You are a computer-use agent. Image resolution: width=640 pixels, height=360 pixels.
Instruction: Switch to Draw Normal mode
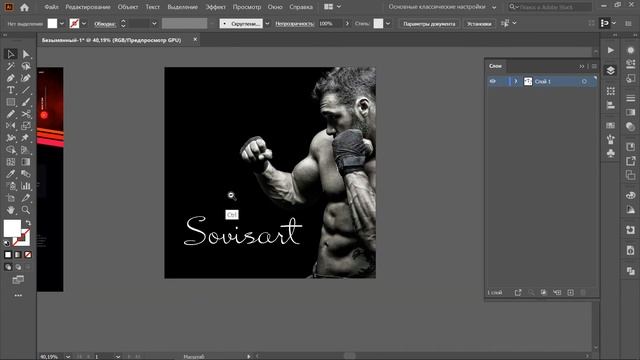click(8, 267)
